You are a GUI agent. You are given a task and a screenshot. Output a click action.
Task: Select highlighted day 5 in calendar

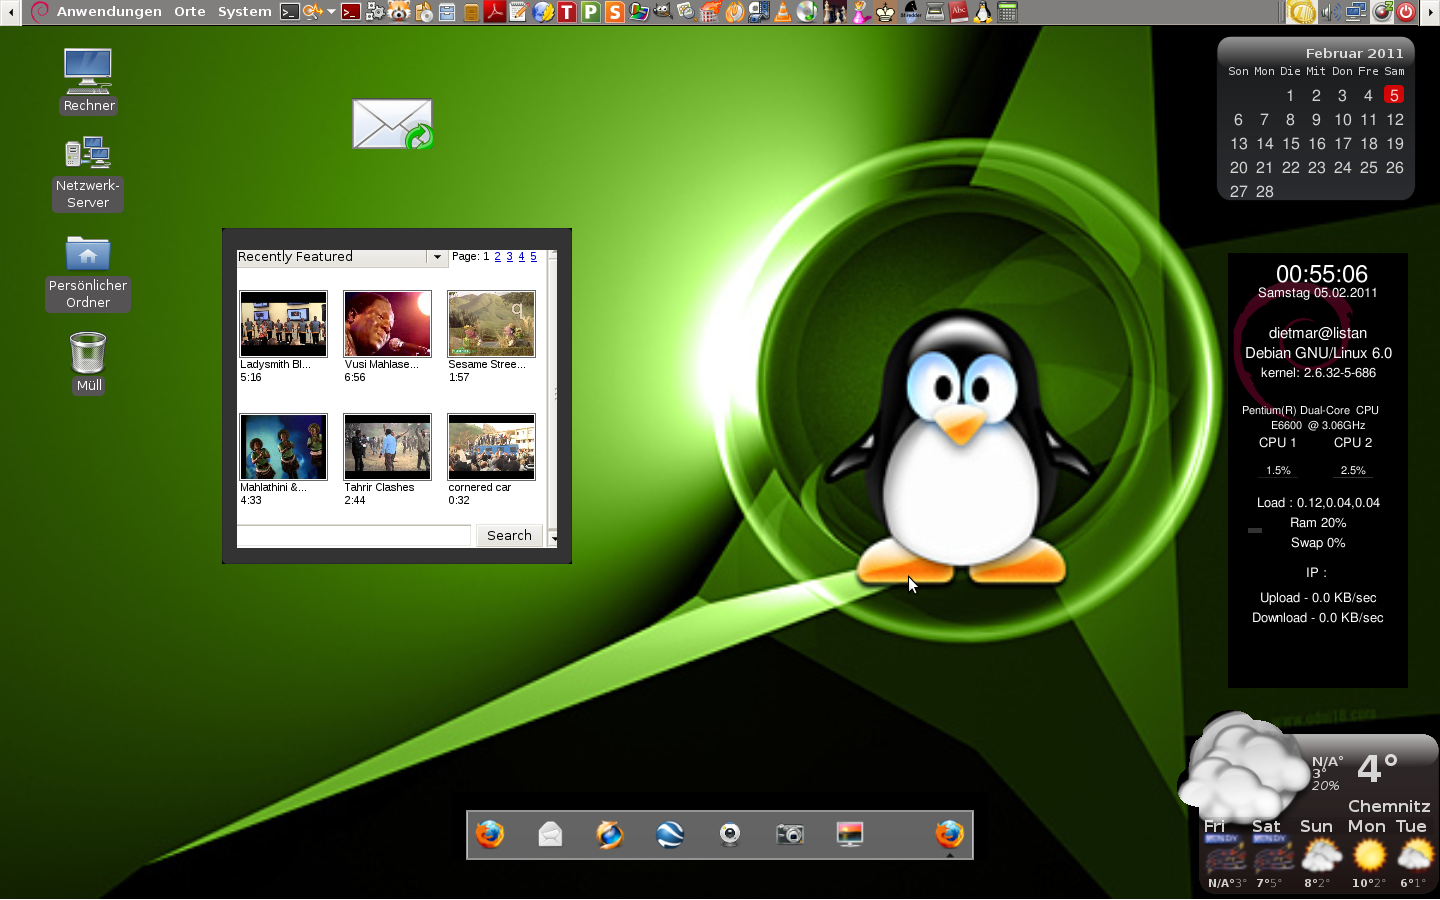point(1394,95)
